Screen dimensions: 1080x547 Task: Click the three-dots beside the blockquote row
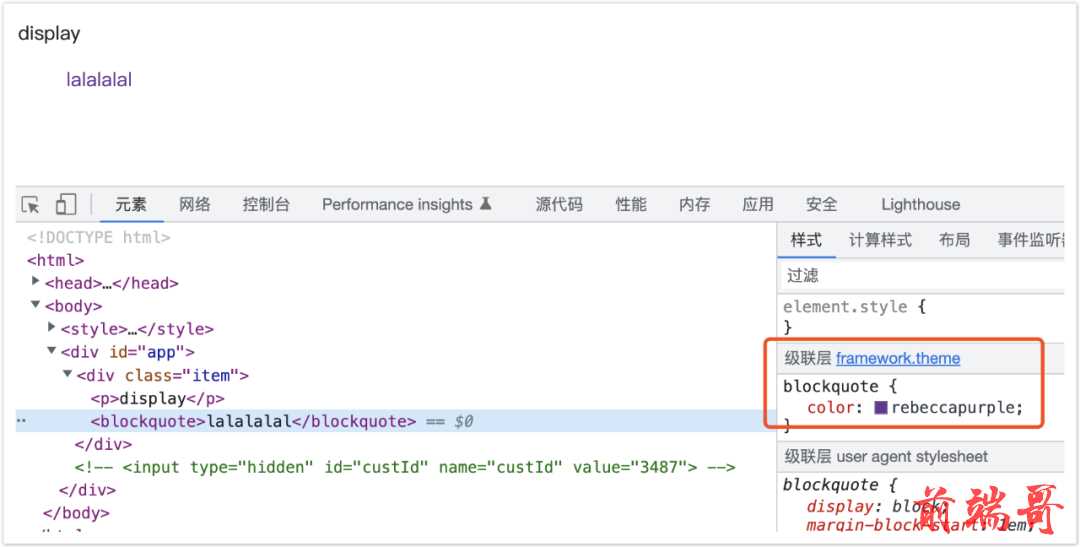tap(21, 420)
